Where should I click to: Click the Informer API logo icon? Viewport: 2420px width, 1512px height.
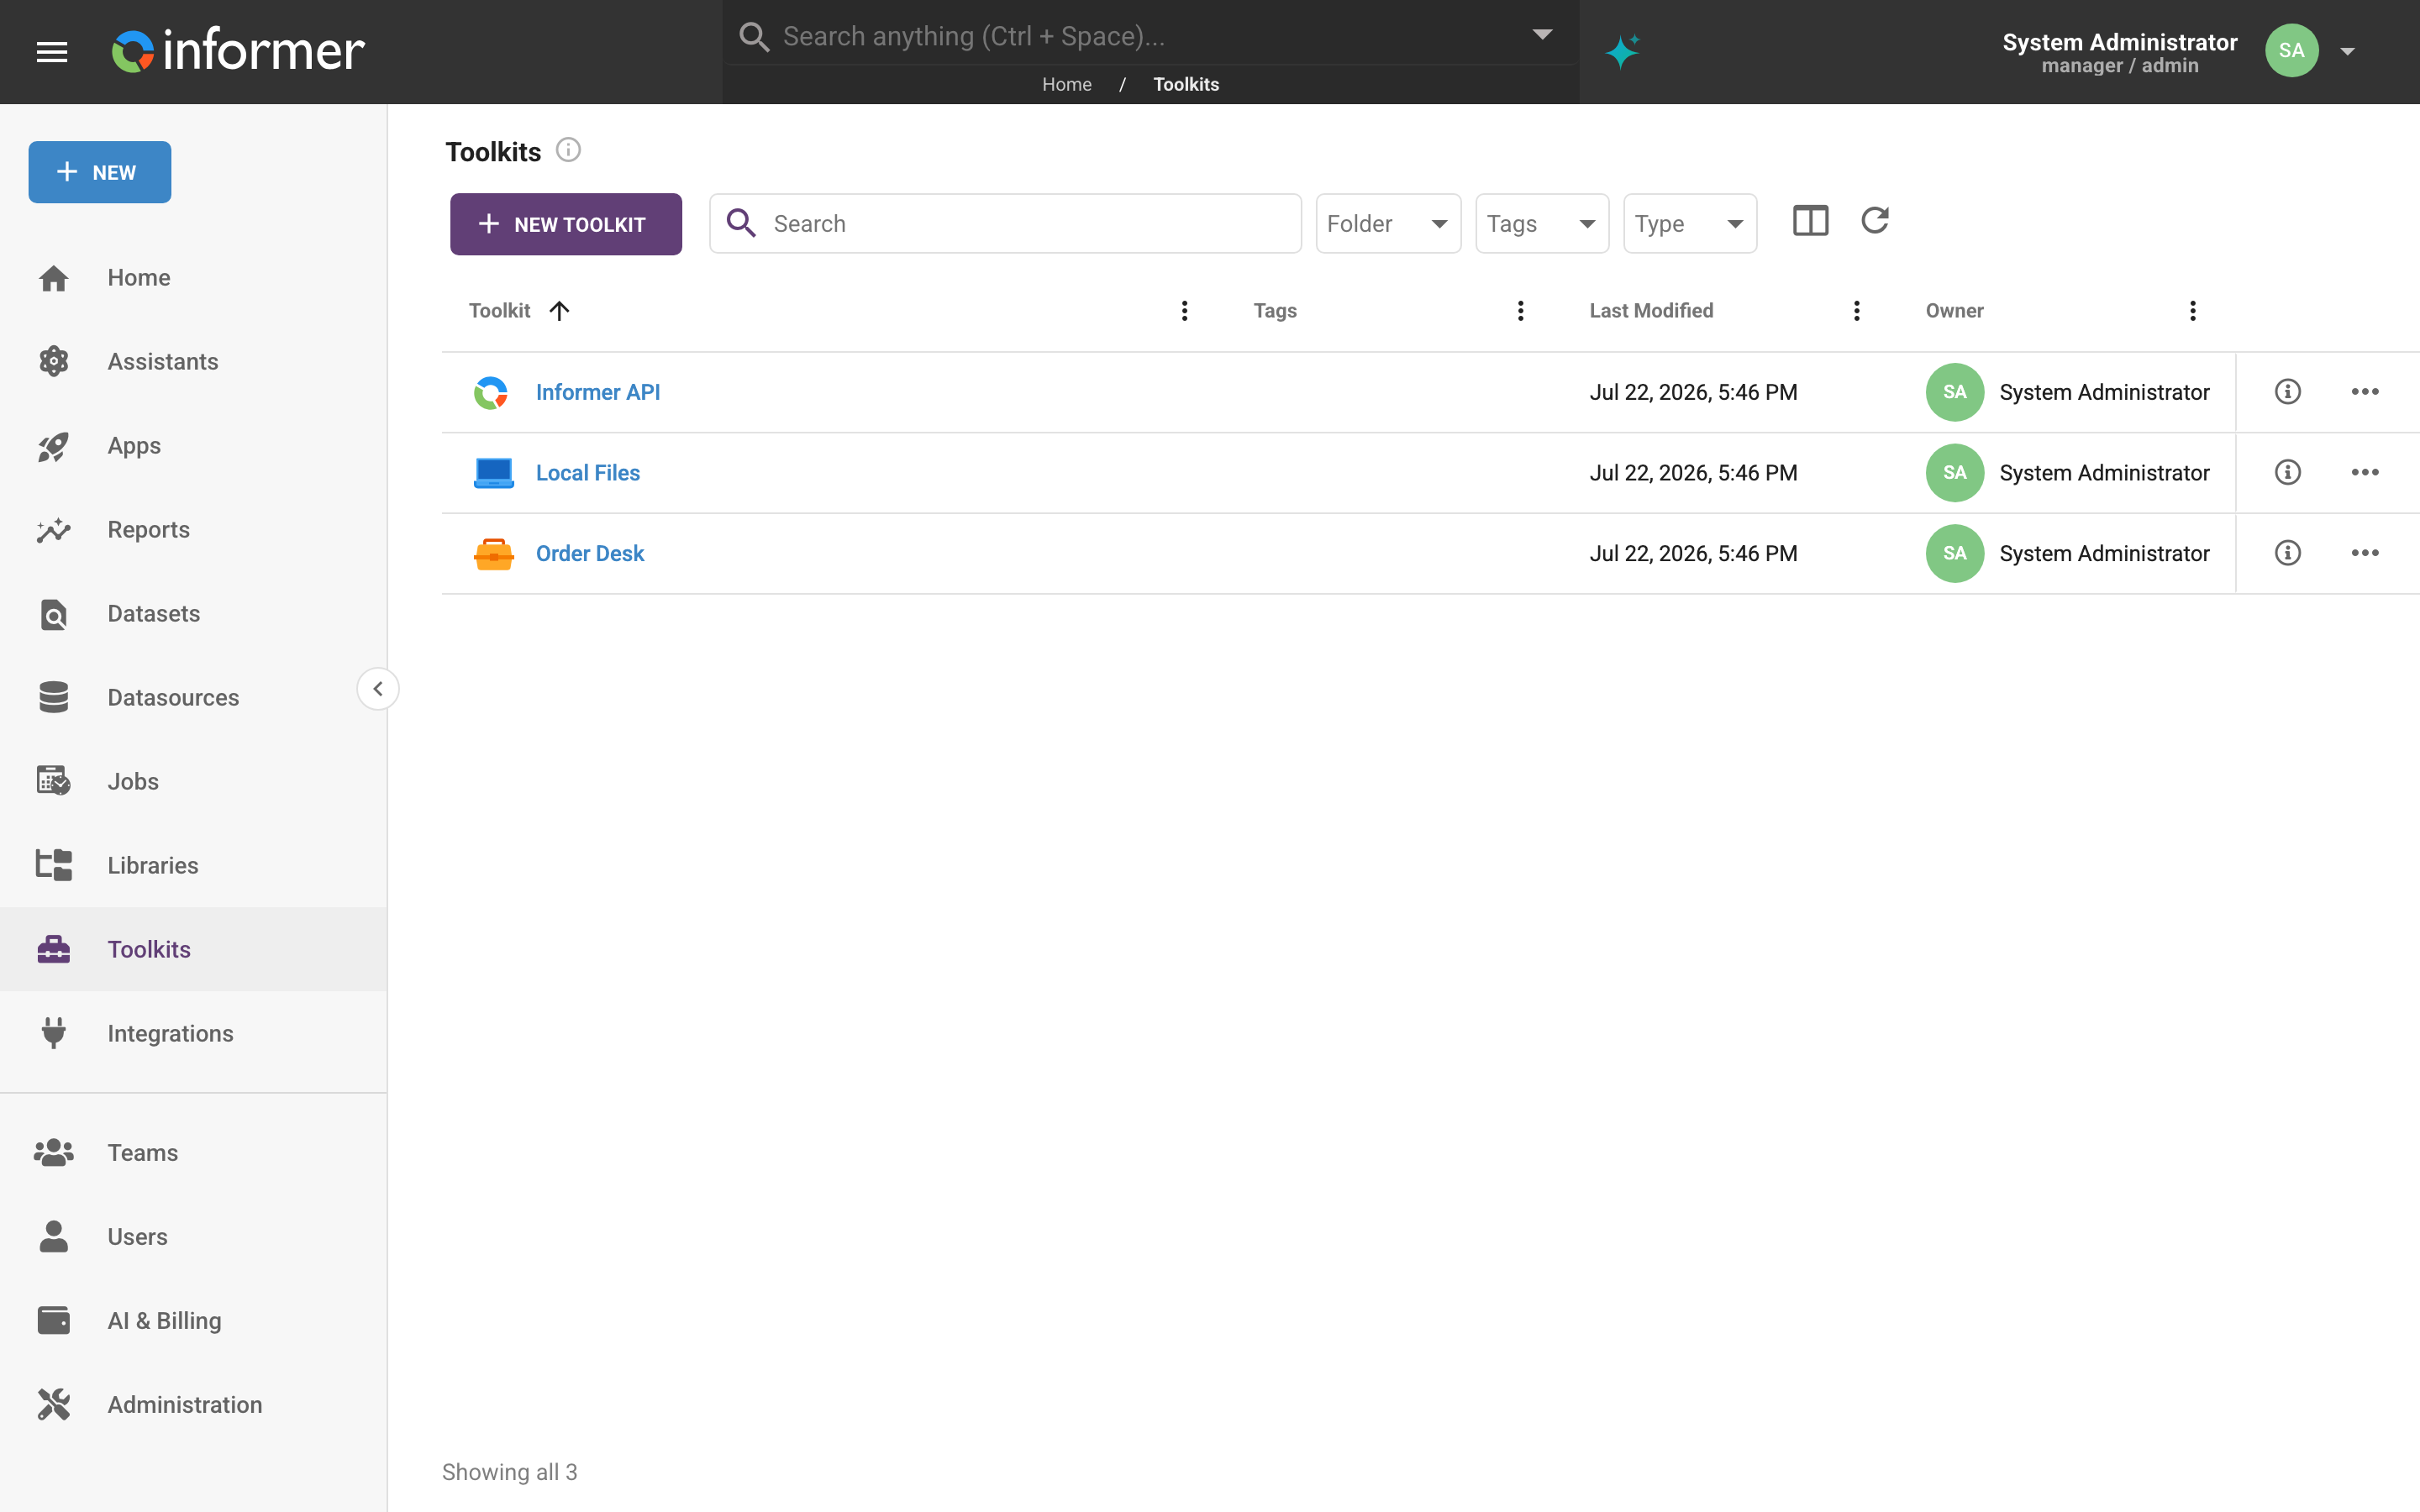pos(491,393)
